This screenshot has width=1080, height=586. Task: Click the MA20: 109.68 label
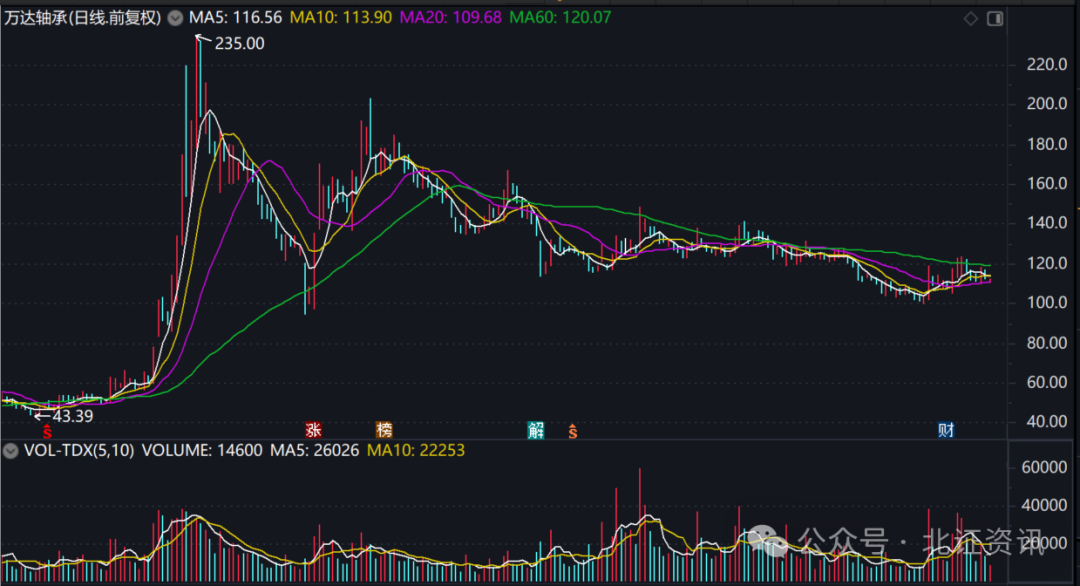click(x=450, y=18)
